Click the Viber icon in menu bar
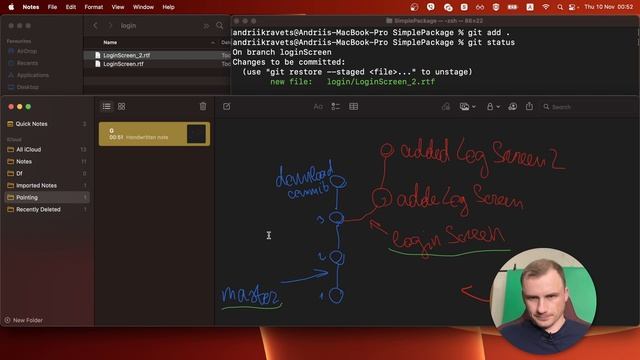Image resolution: width=640 pixels, height=360 pixels. pos(431,7)
